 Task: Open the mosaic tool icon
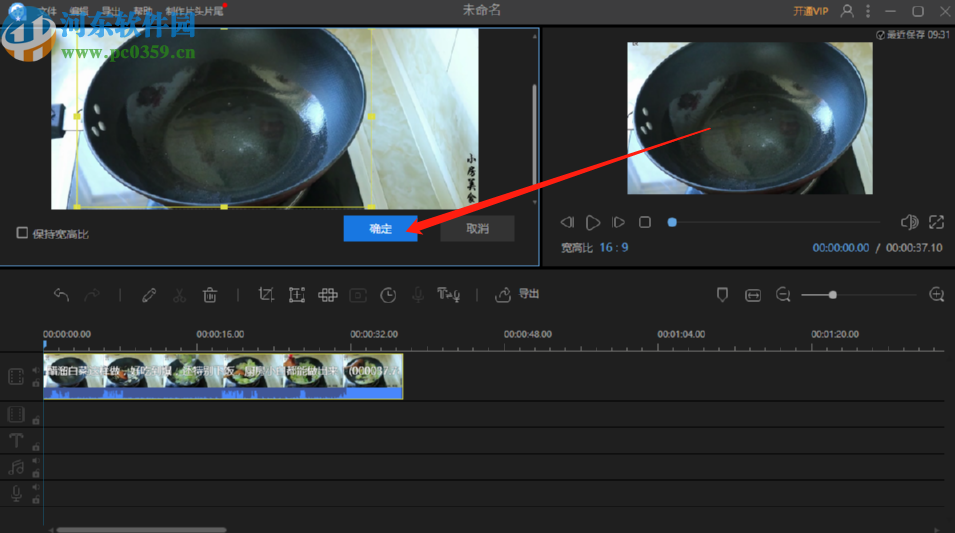pos(327,294)
